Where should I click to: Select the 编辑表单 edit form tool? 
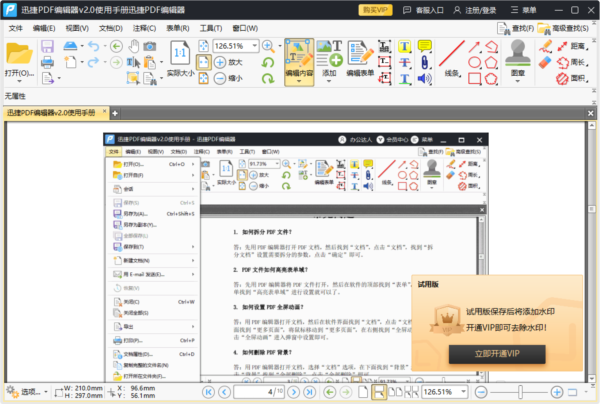359,59
